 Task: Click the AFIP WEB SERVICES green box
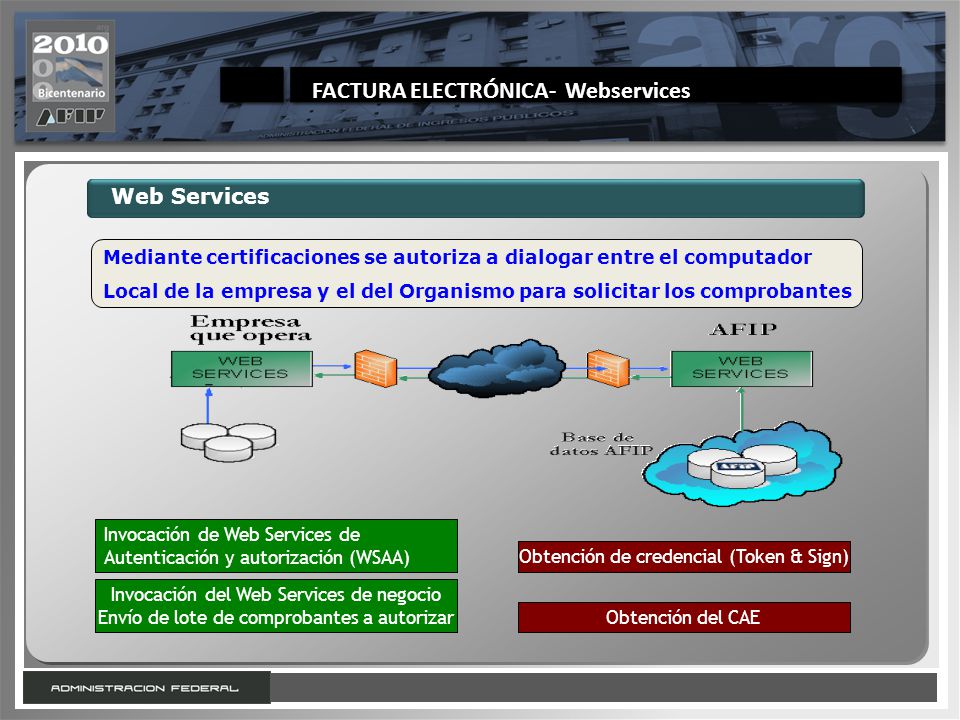tap(741, 369)
